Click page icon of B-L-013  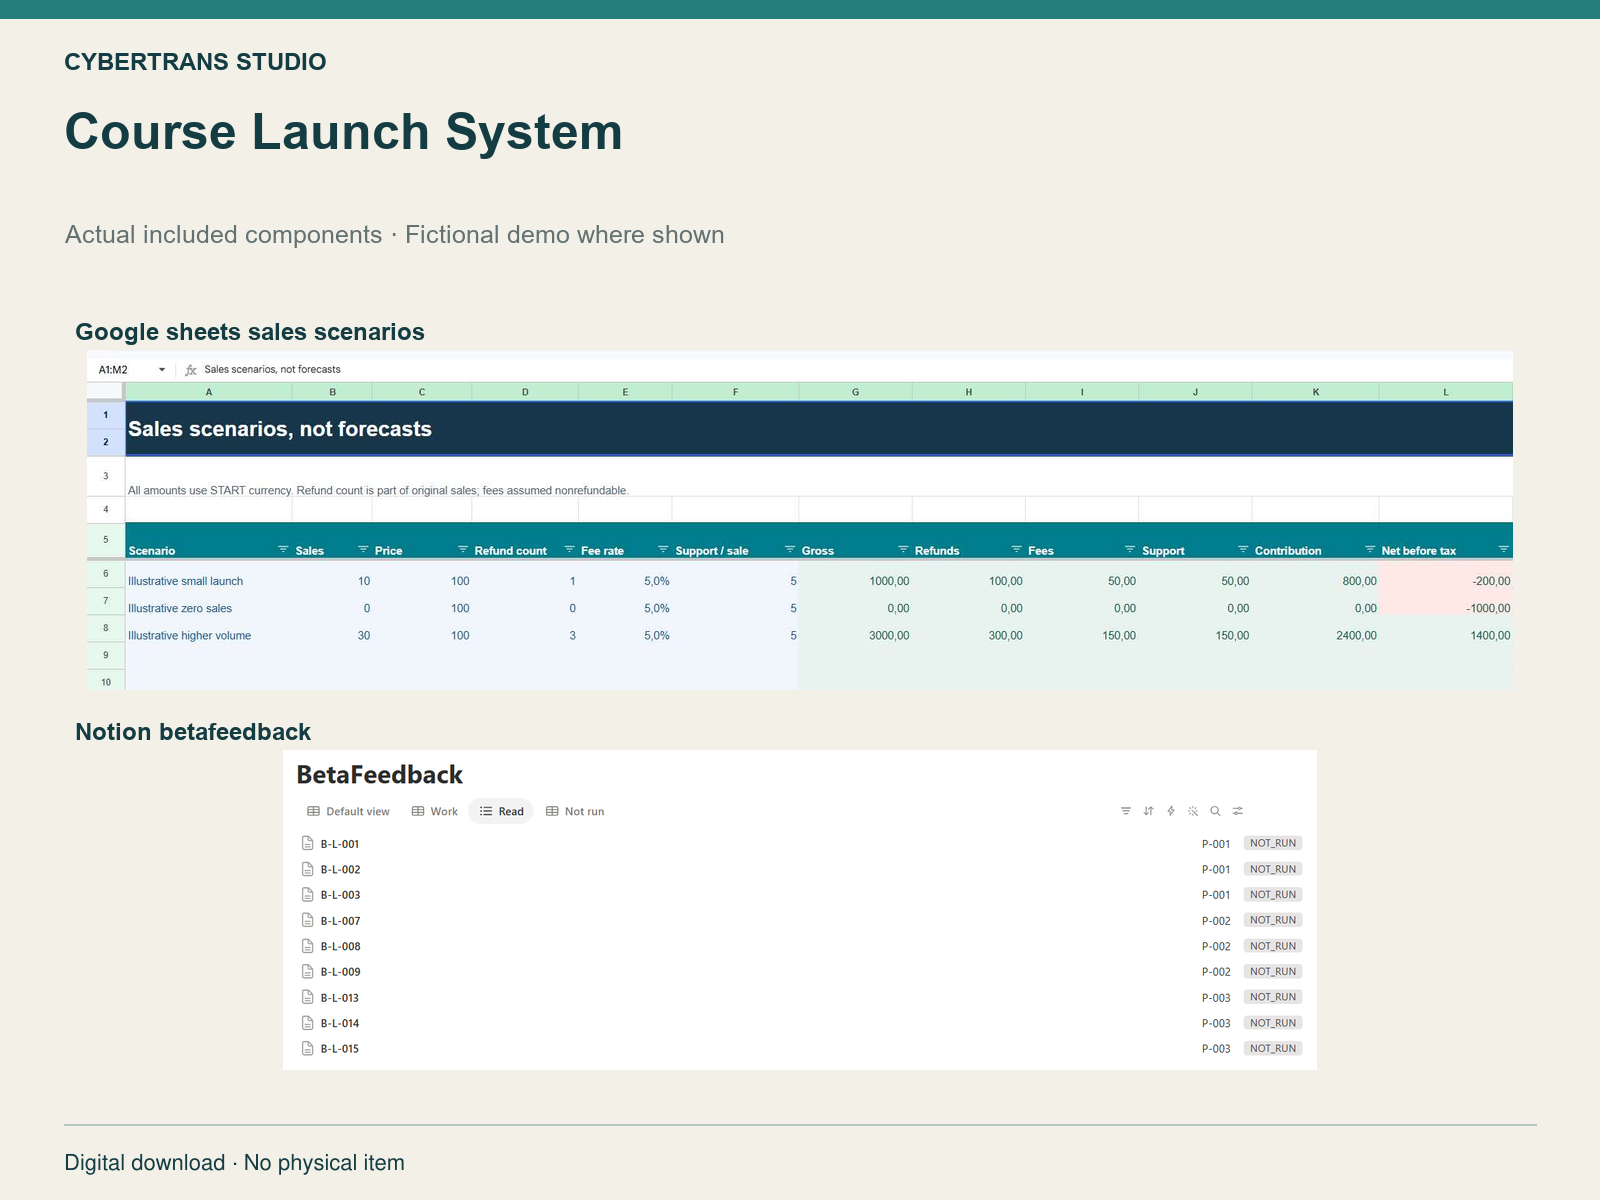click(x=308, y=997)
